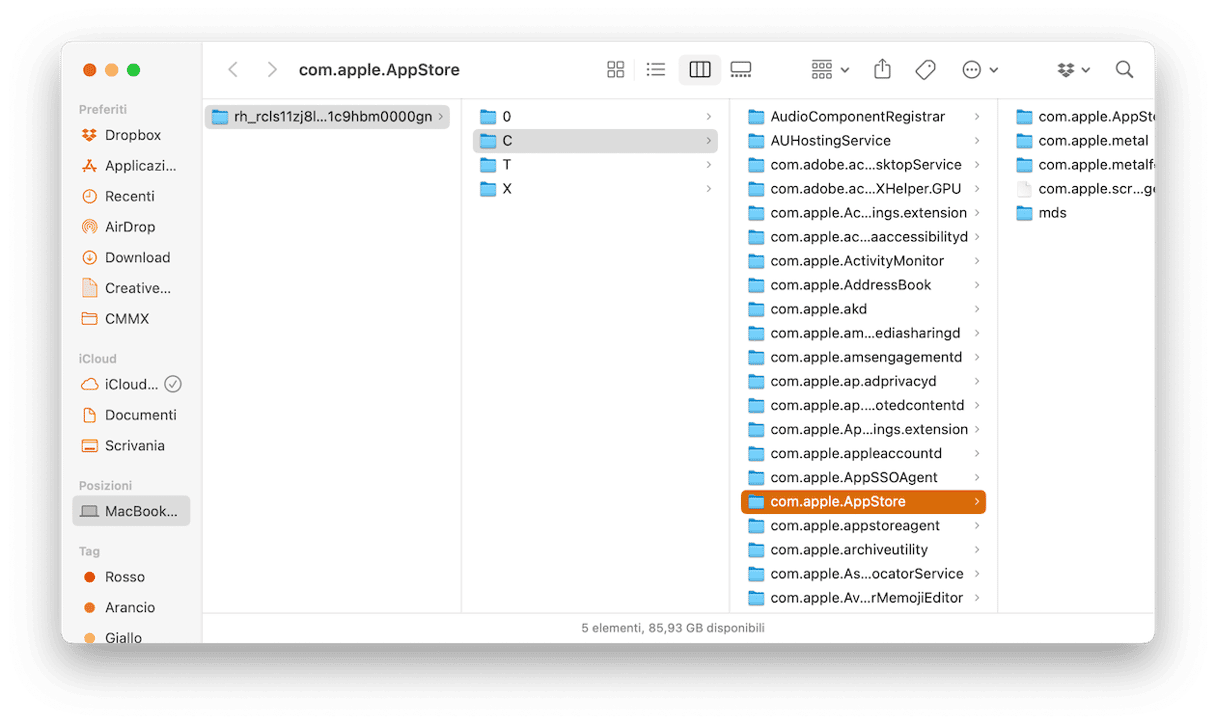The image size is (1216, 724).
Task: Select the com.adobe.ac...sktopService folder
Action: tap(863, 164)
